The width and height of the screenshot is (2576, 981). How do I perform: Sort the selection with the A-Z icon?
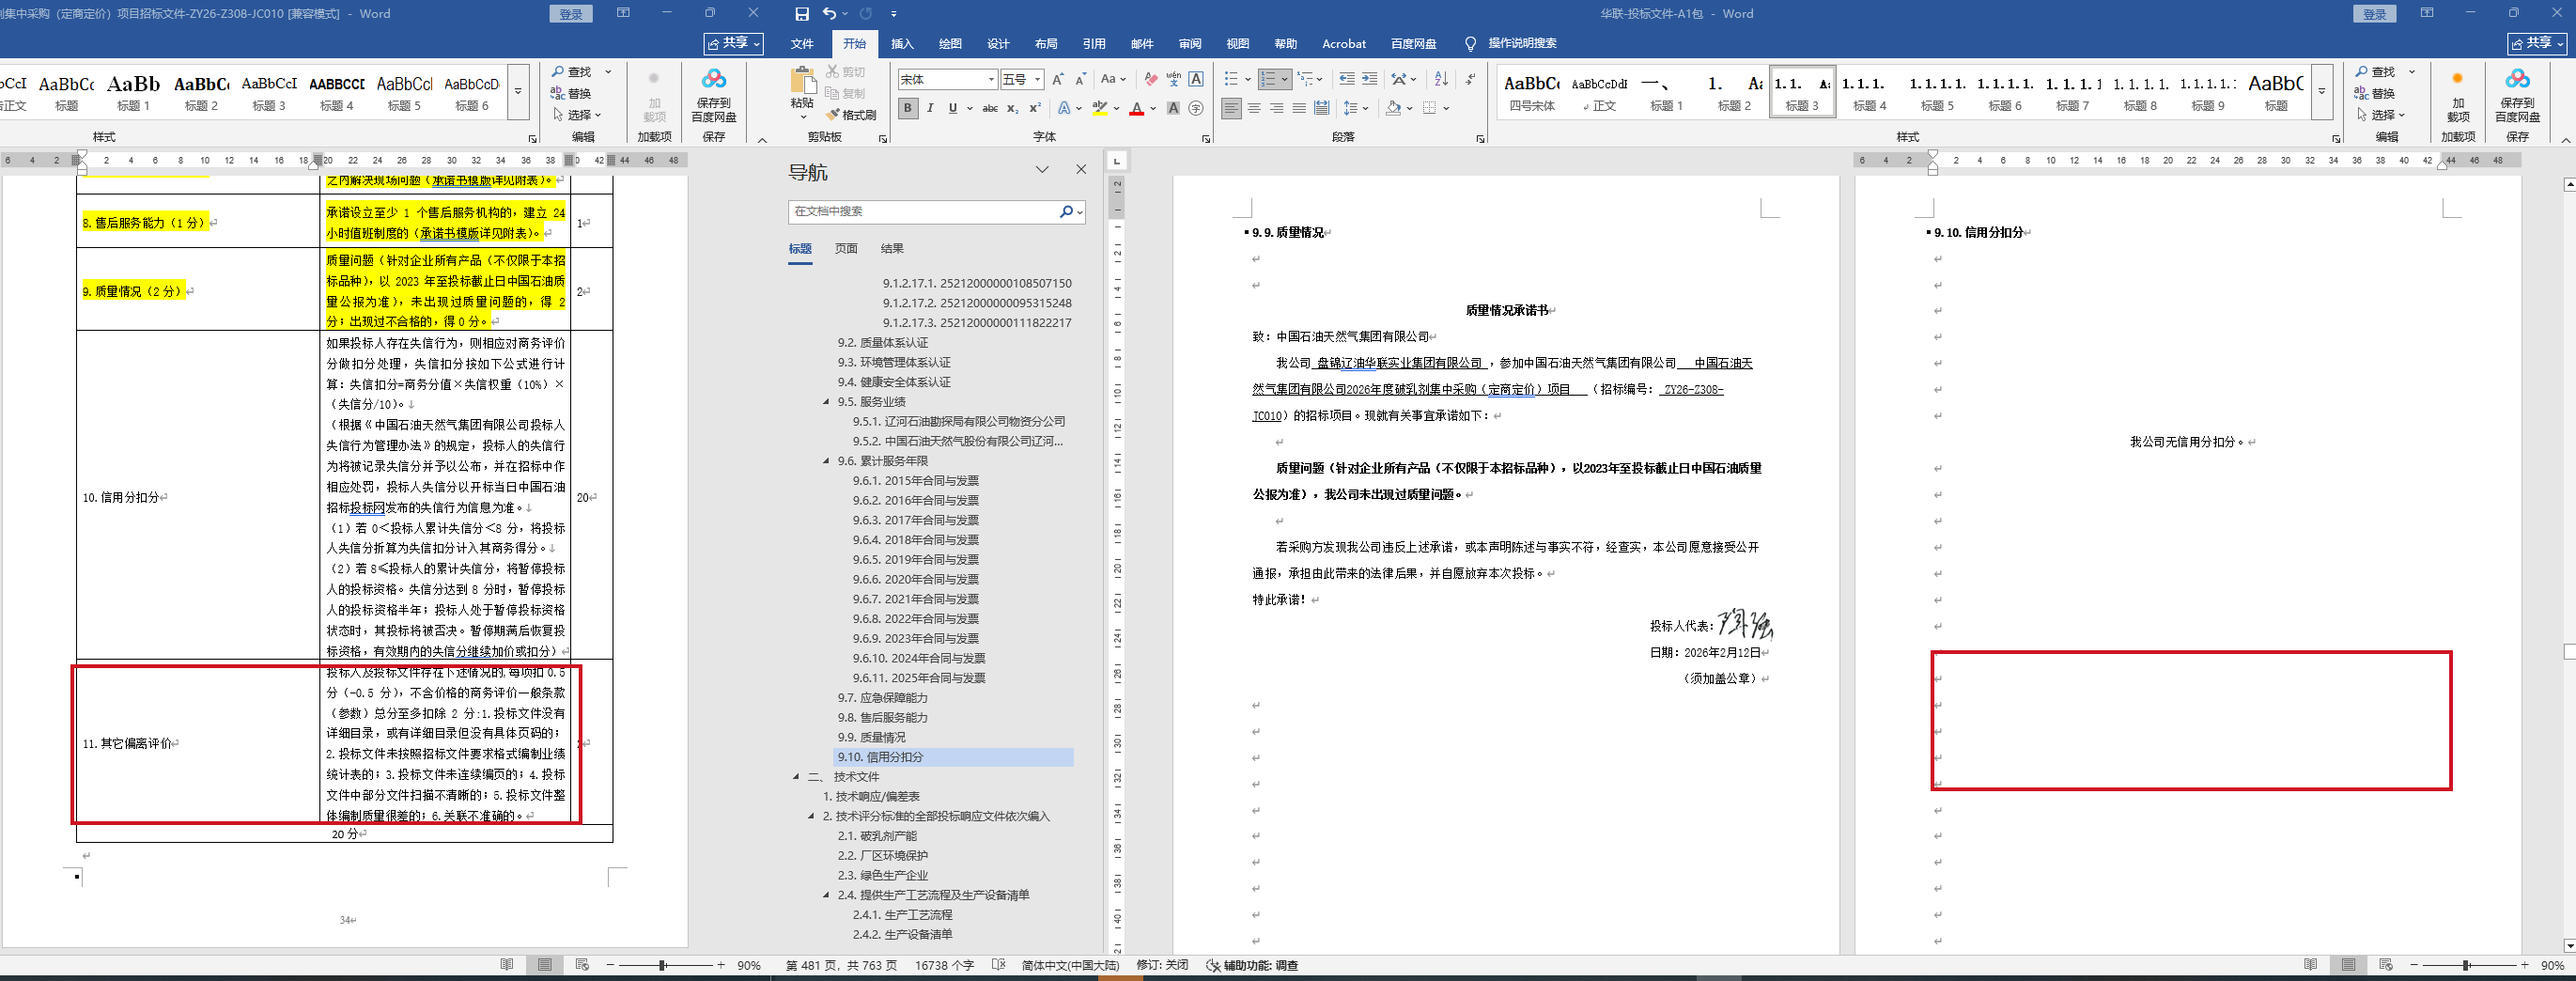(x=1441, y=79)
